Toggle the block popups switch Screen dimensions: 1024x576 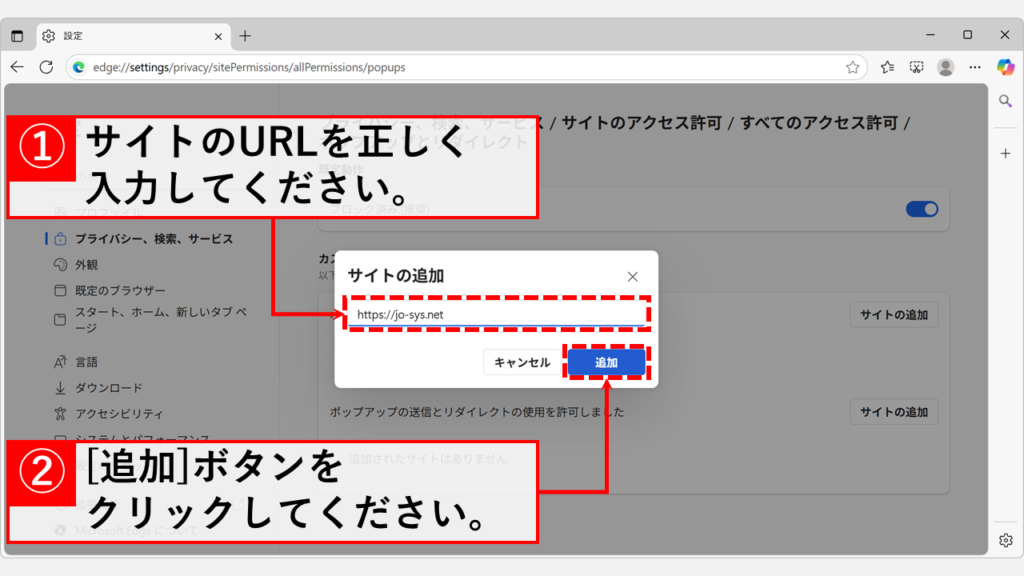pos(922,209)
